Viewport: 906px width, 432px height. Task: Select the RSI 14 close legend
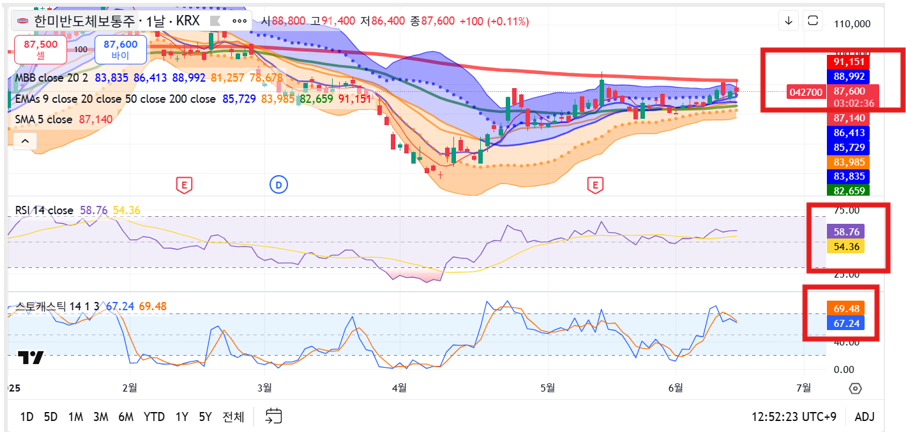tap(44, 210)
